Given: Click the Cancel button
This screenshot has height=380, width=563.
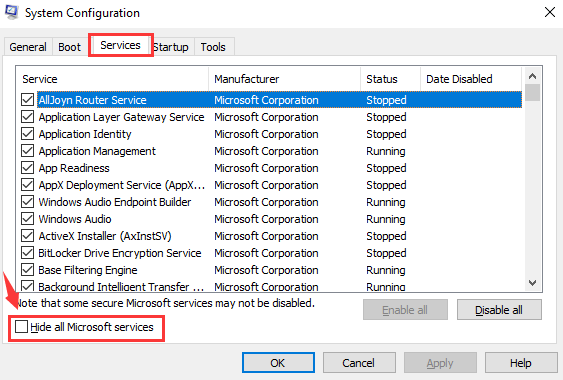Looking at the screenshot, I should tap(359, 363).
